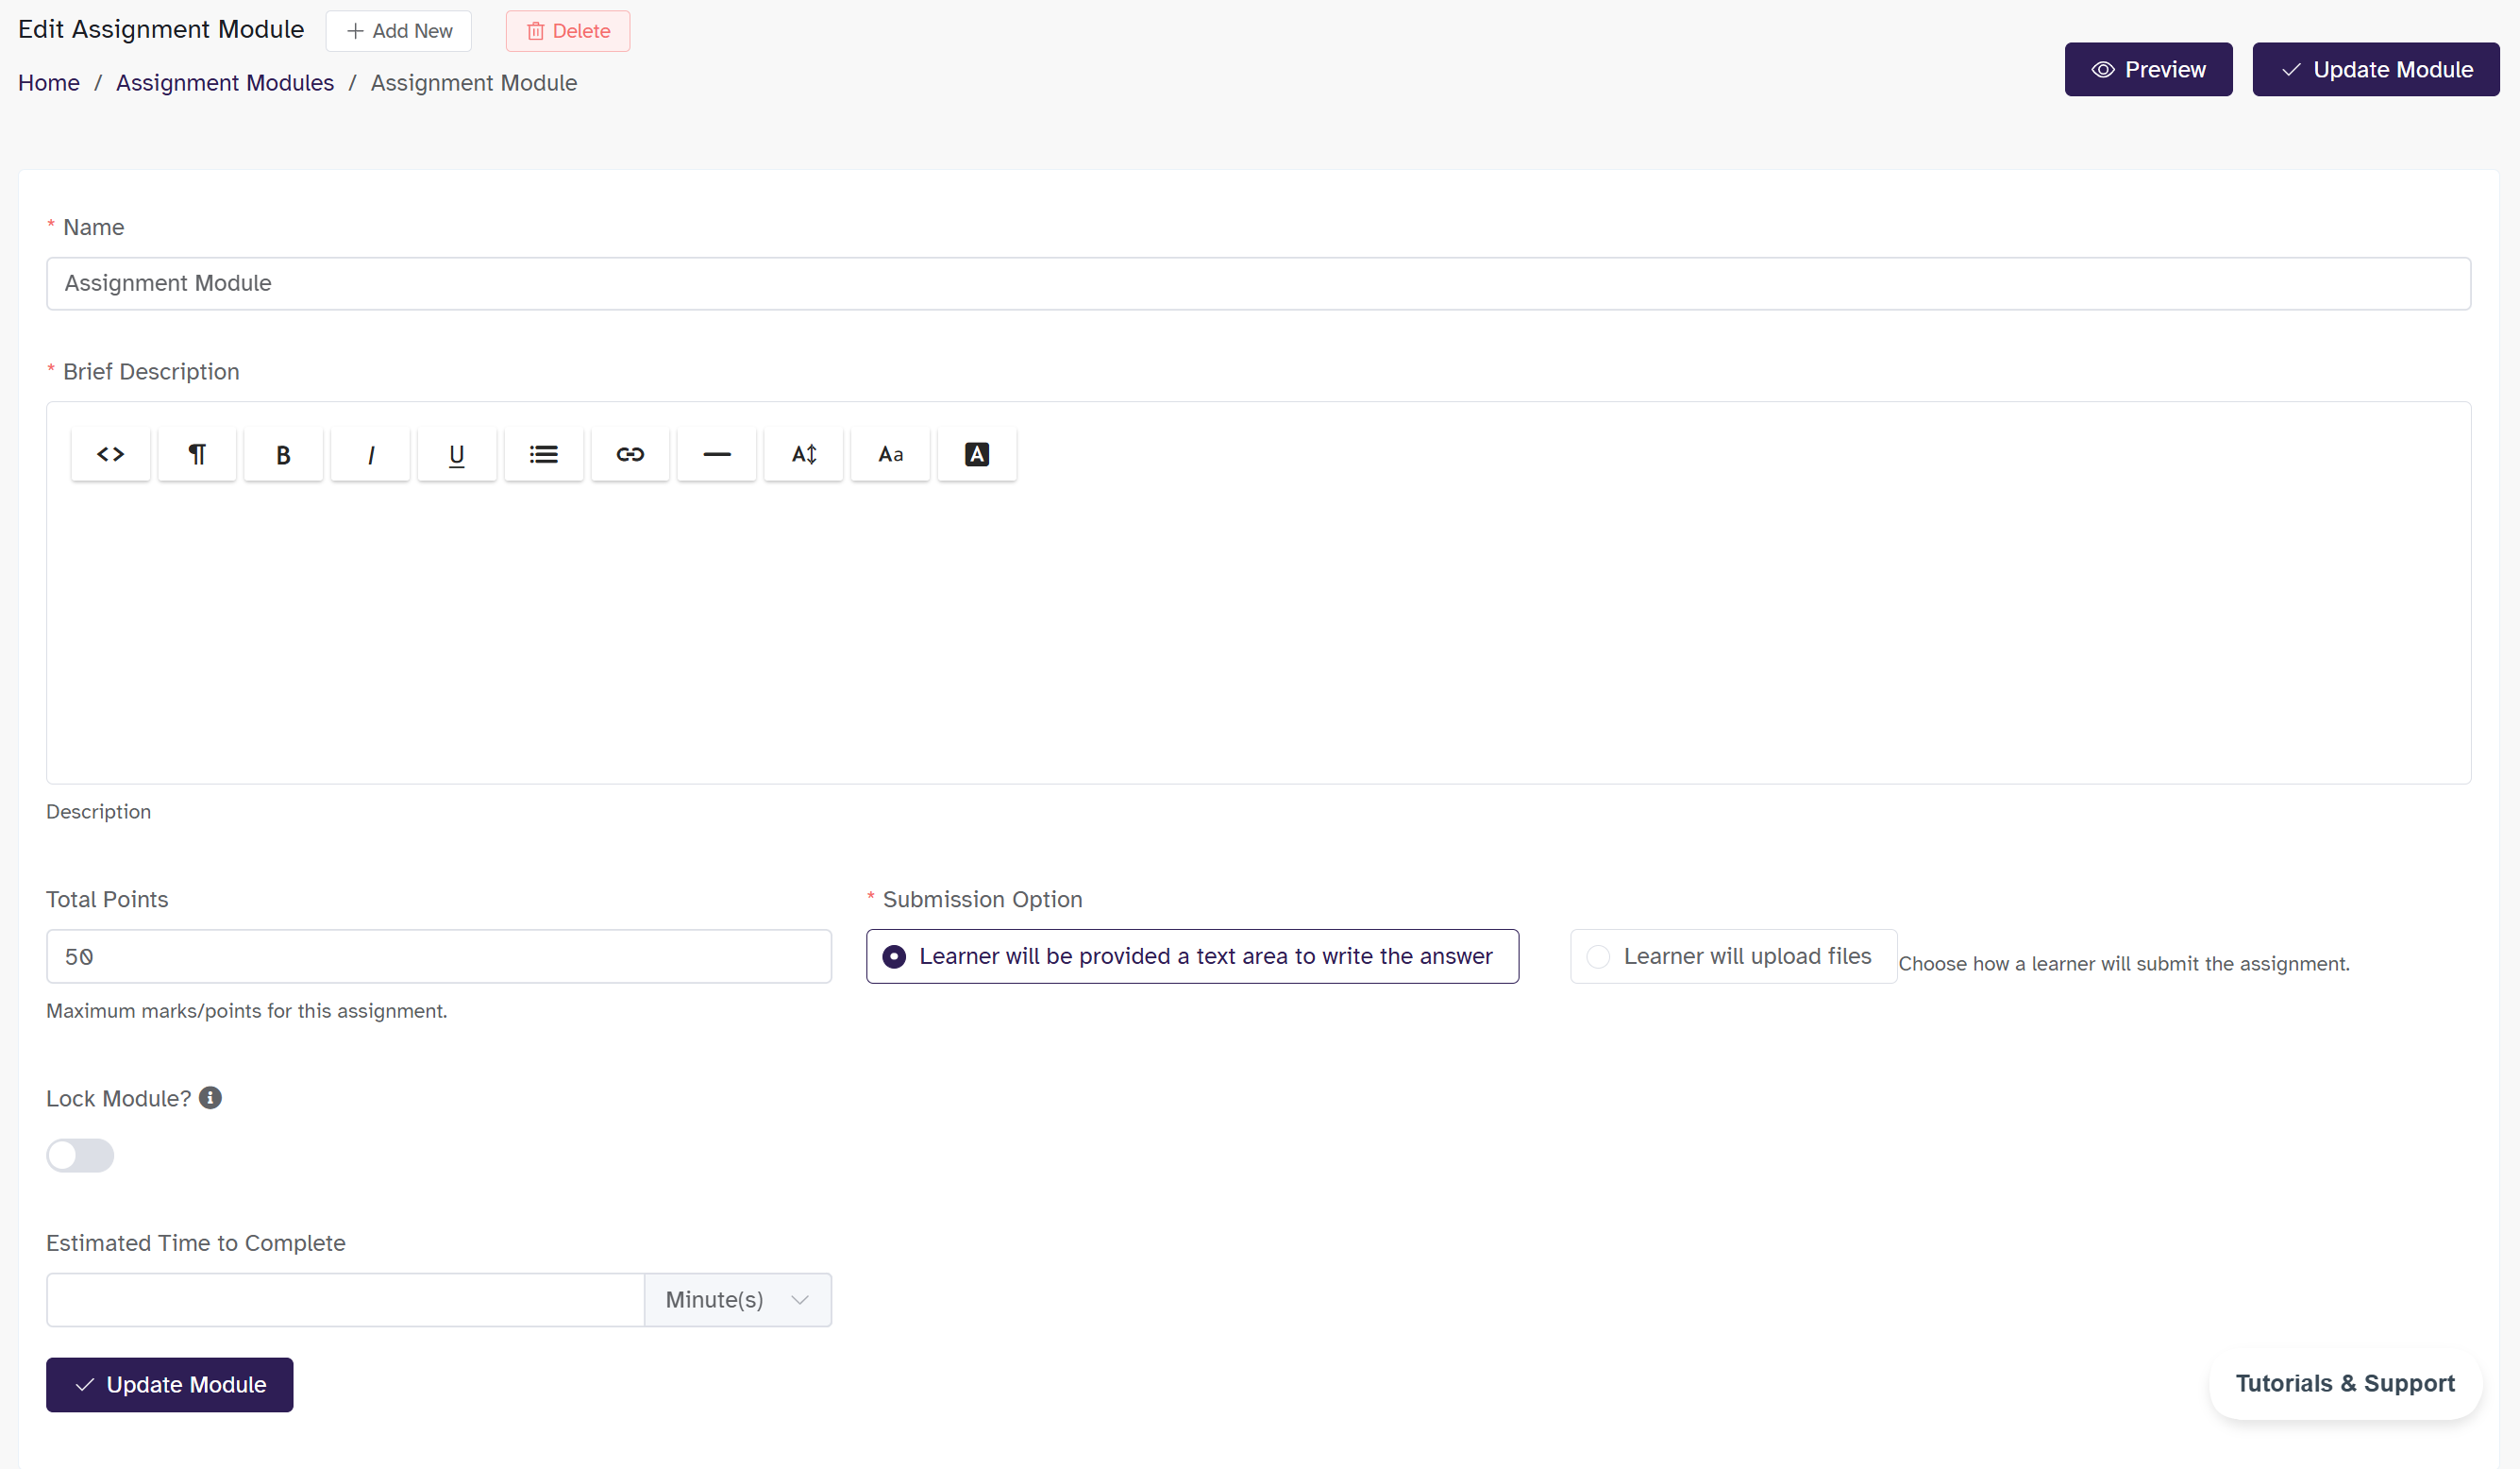The image size is (2520, 1469).
Task: Apply italic formatting in editor toolbar
Action: pos(370,455)
